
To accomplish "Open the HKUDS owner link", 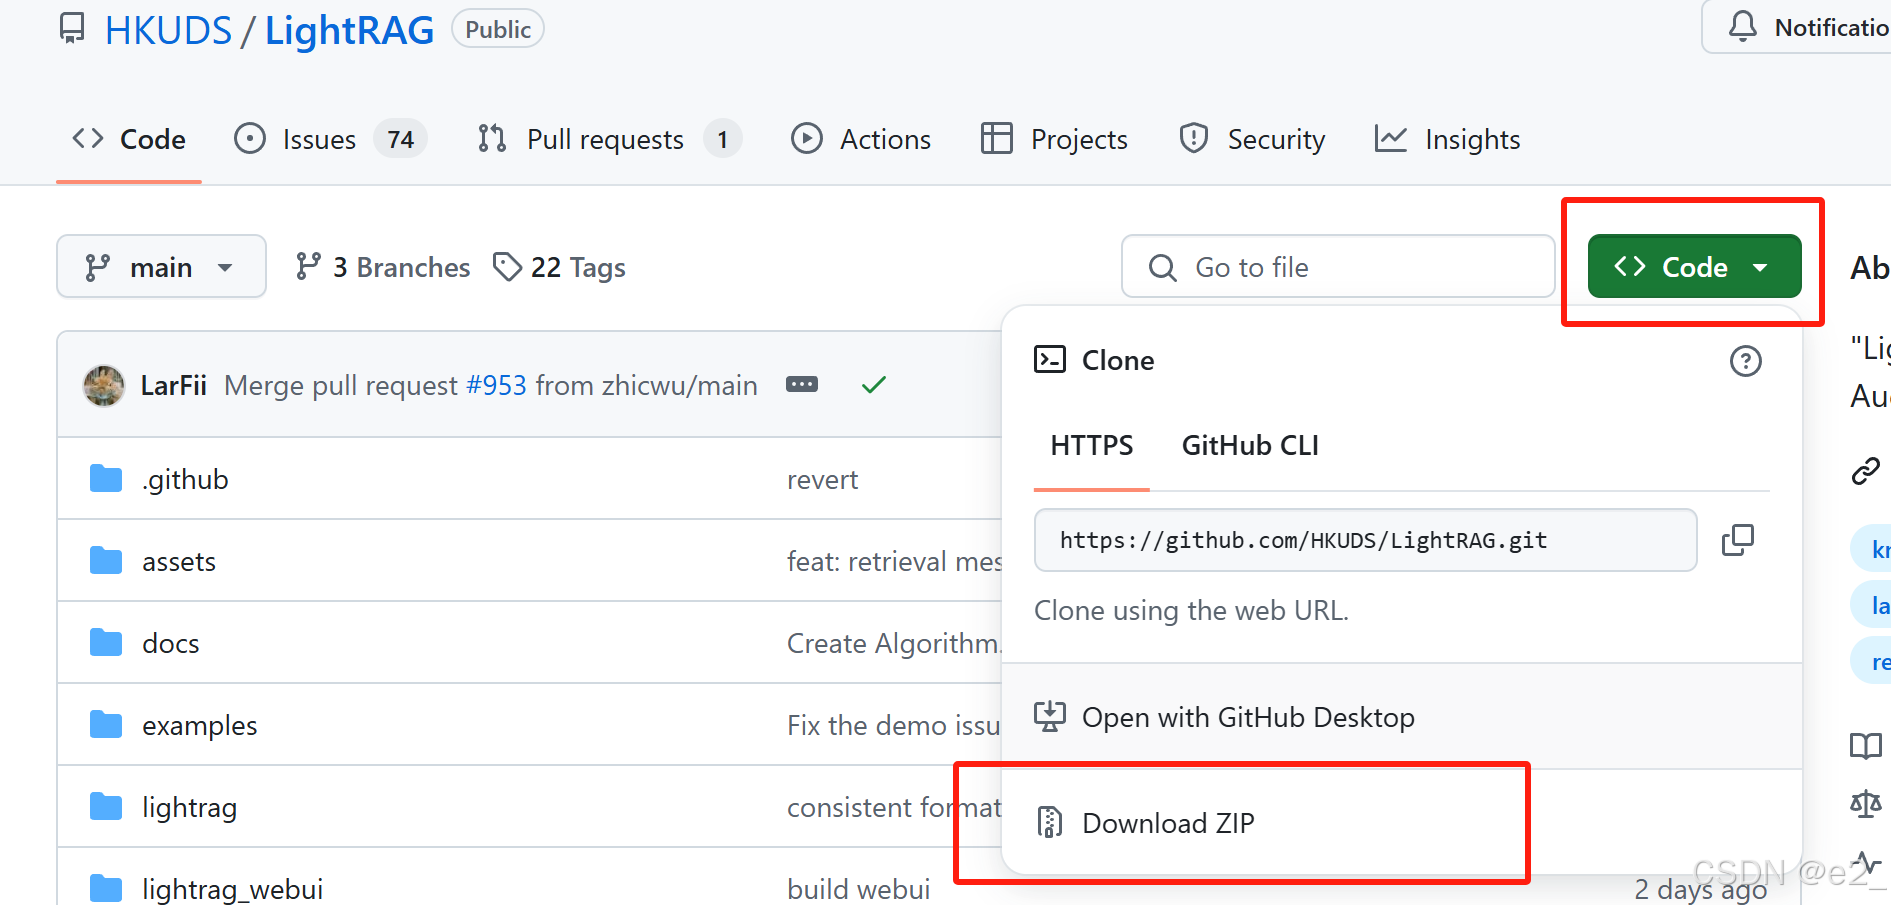I will coord(168,30).
